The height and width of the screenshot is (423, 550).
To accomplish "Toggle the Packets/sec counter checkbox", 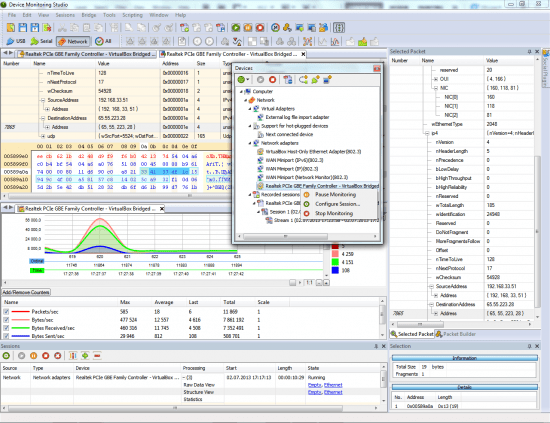I will pos(6,311).
